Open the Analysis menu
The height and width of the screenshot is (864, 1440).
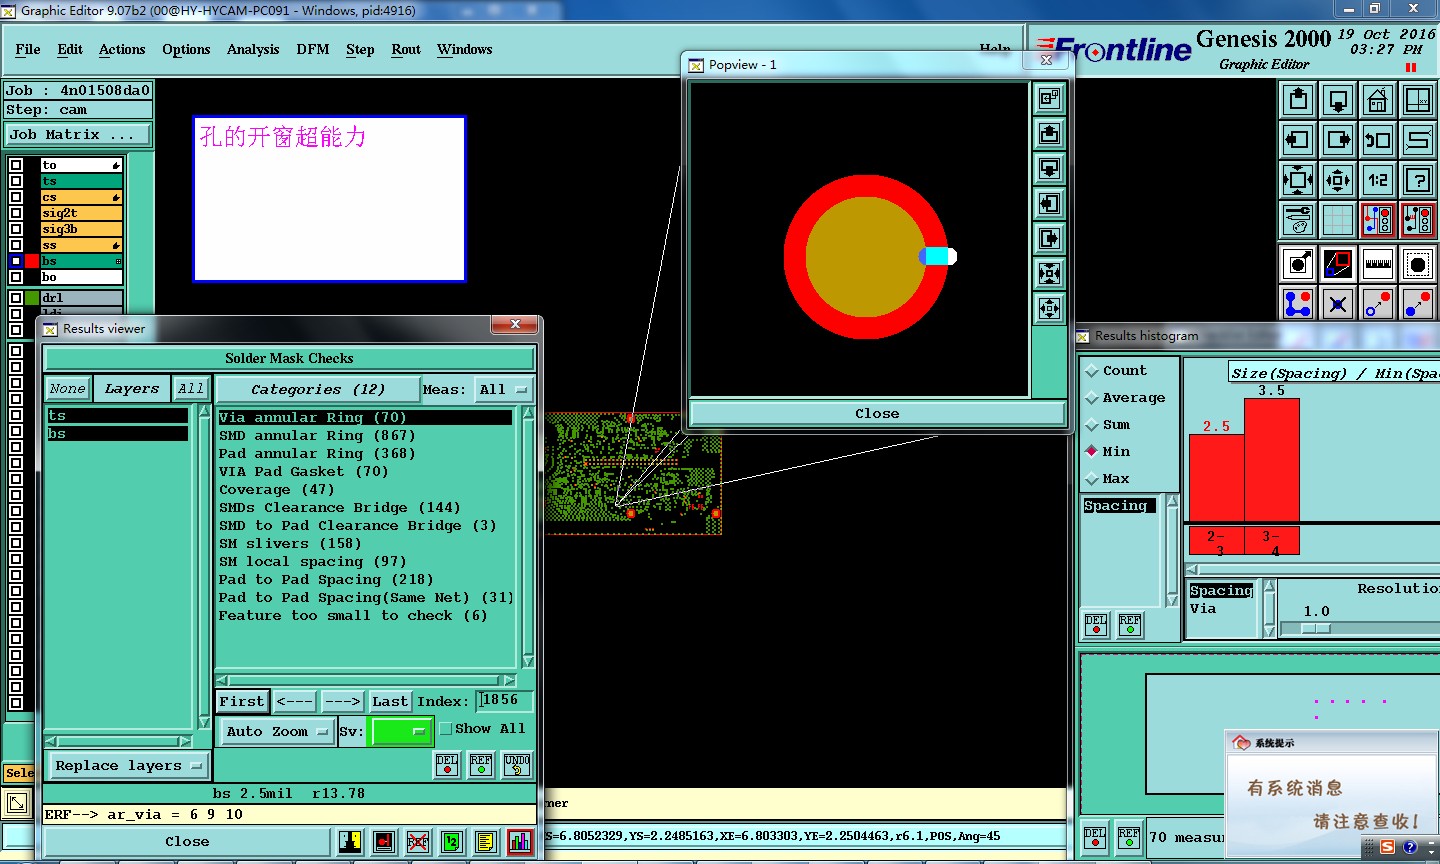tap(252, 49)
